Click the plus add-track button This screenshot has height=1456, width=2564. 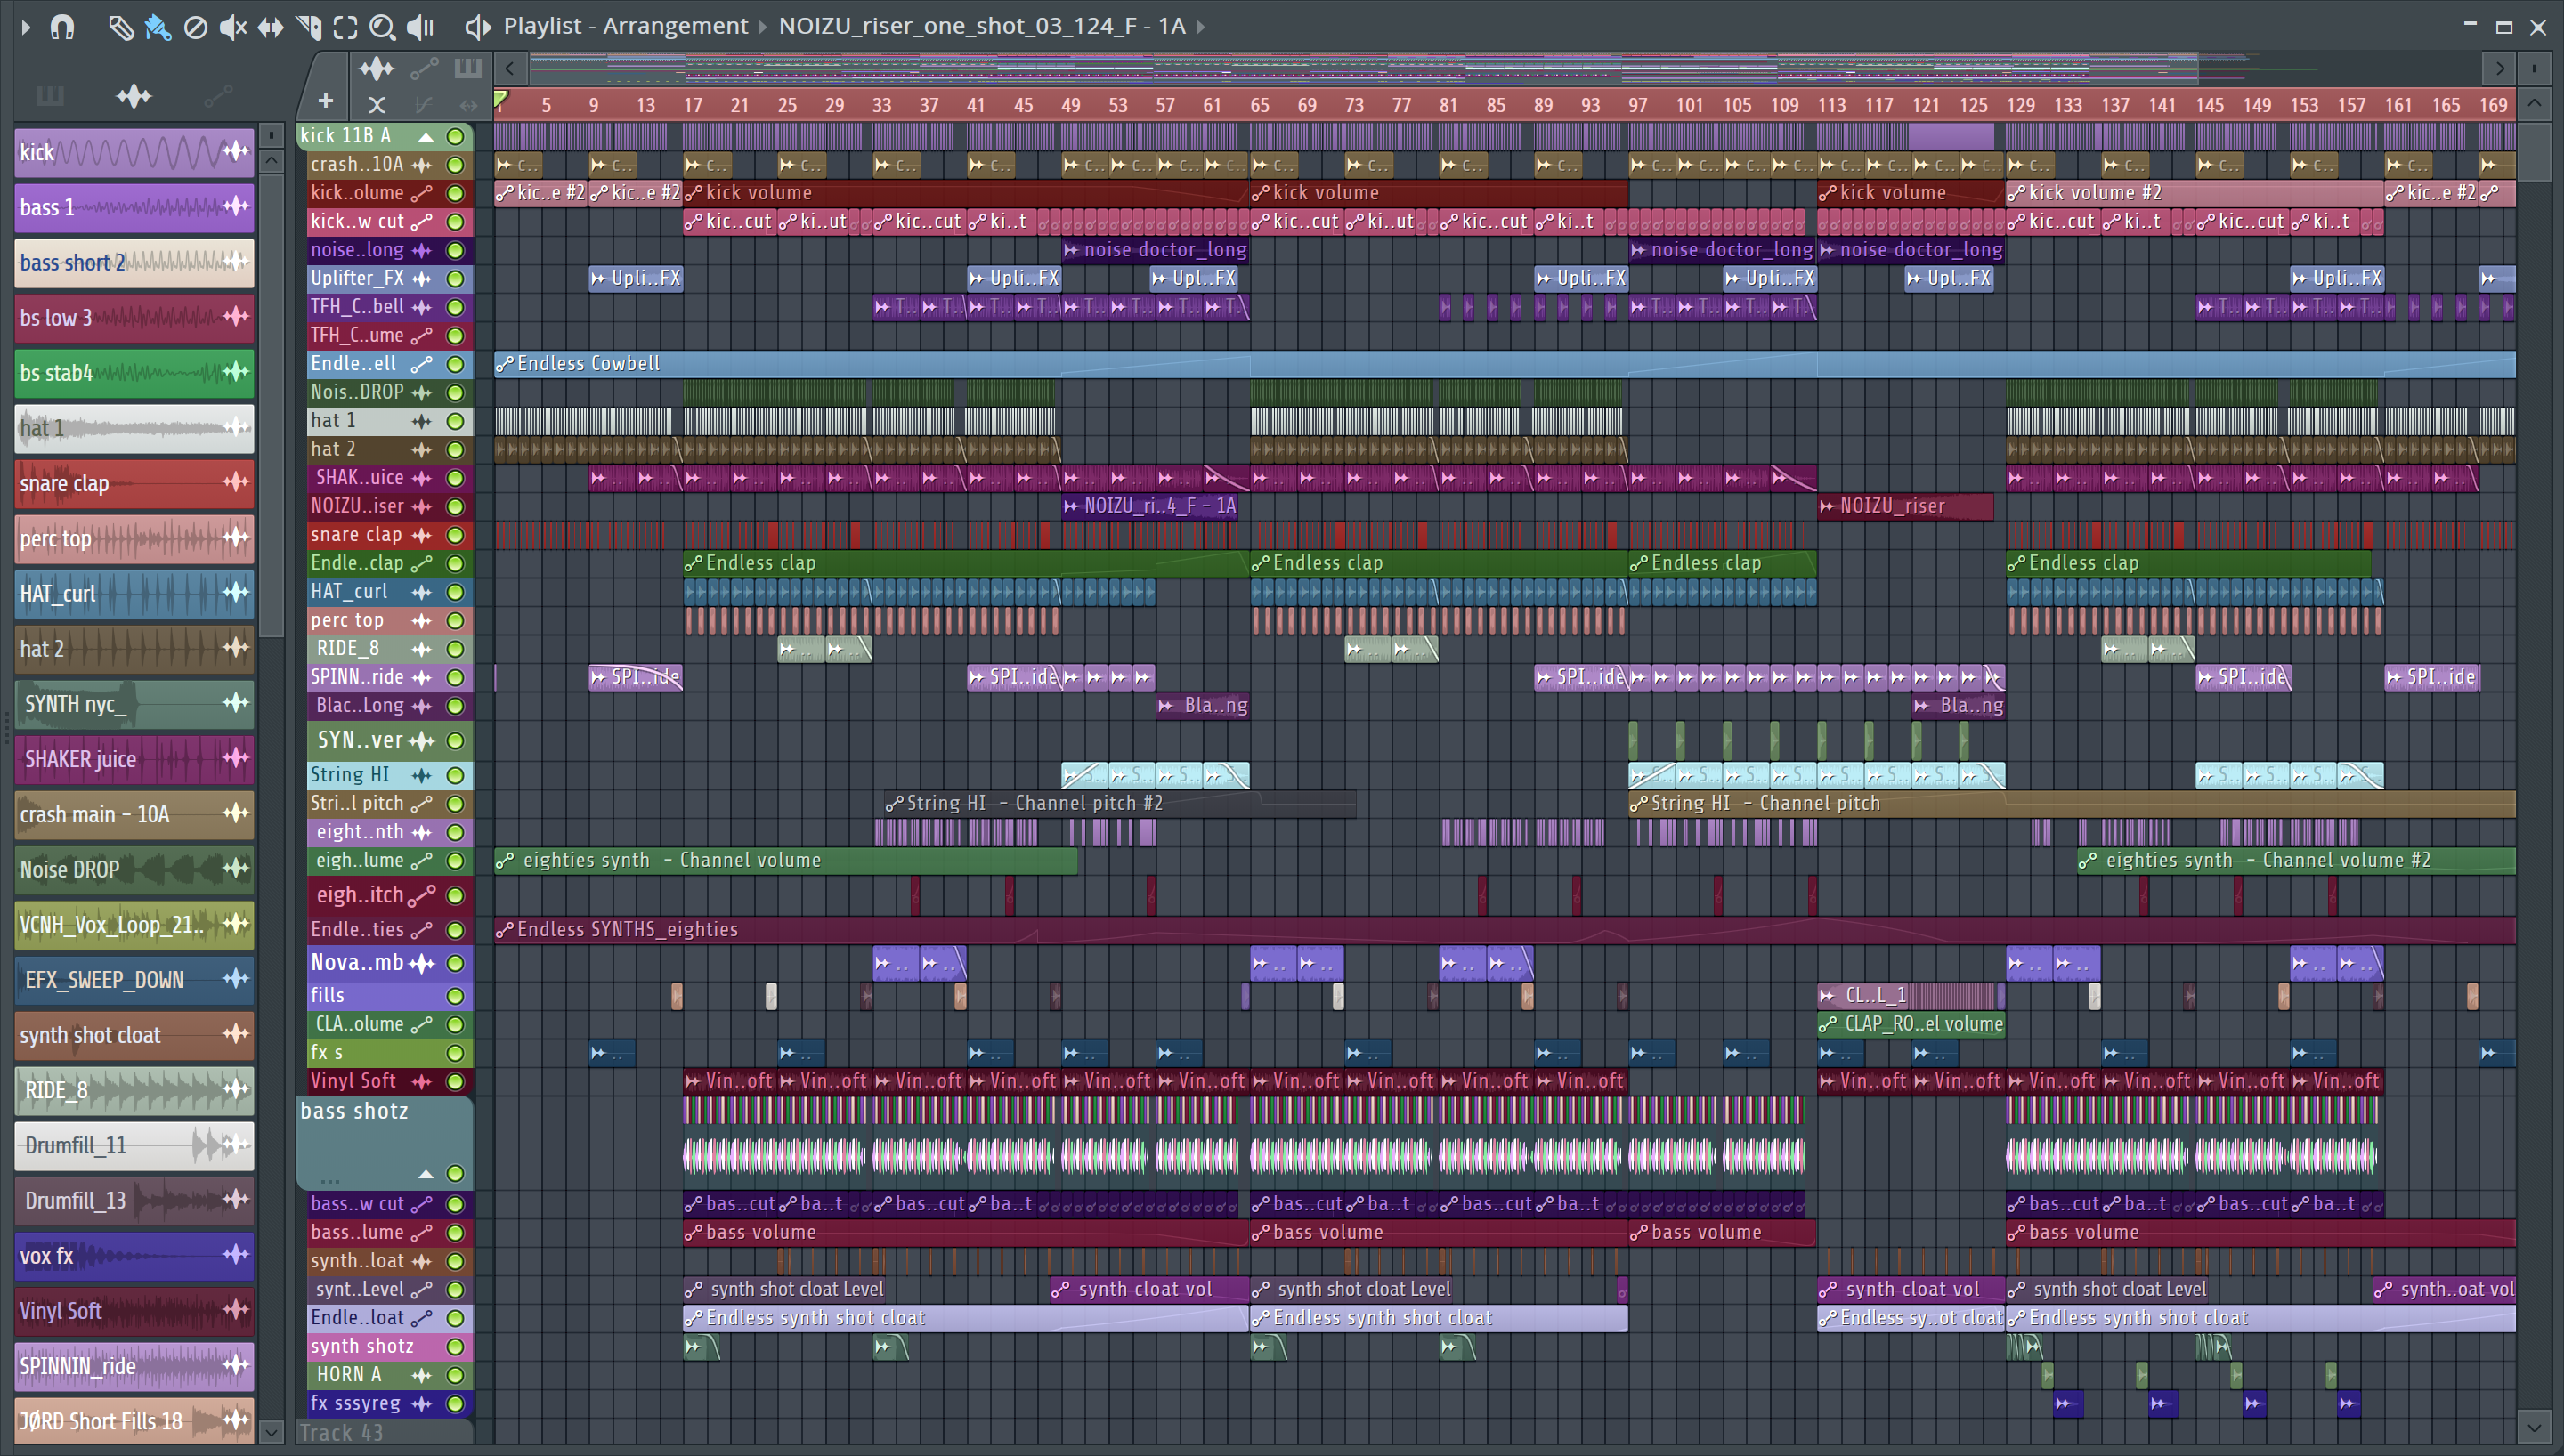pos(325,101)
